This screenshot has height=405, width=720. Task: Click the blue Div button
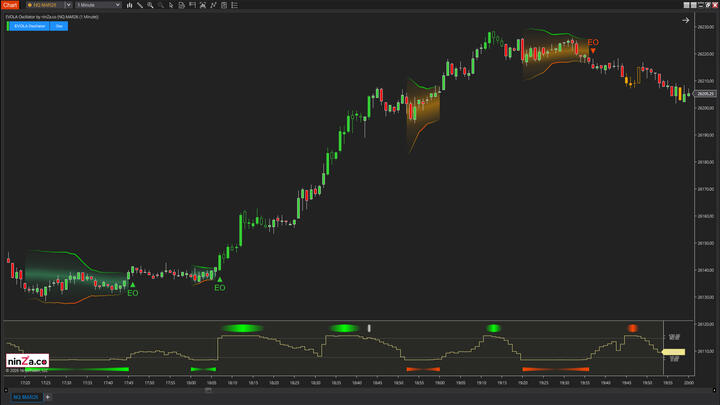pyautogui.click(x=59, y=26)
